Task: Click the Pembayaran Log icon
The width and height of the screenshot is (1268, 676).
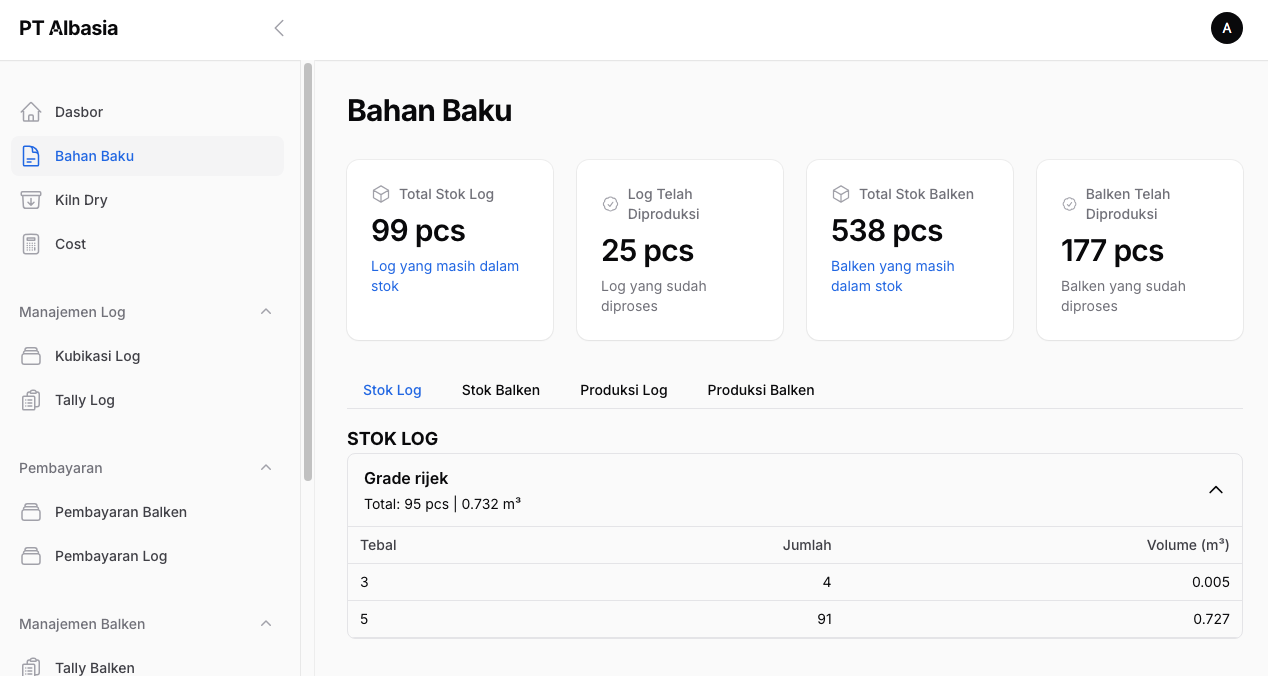Action: pyautogui.click(x=31, y=556)
